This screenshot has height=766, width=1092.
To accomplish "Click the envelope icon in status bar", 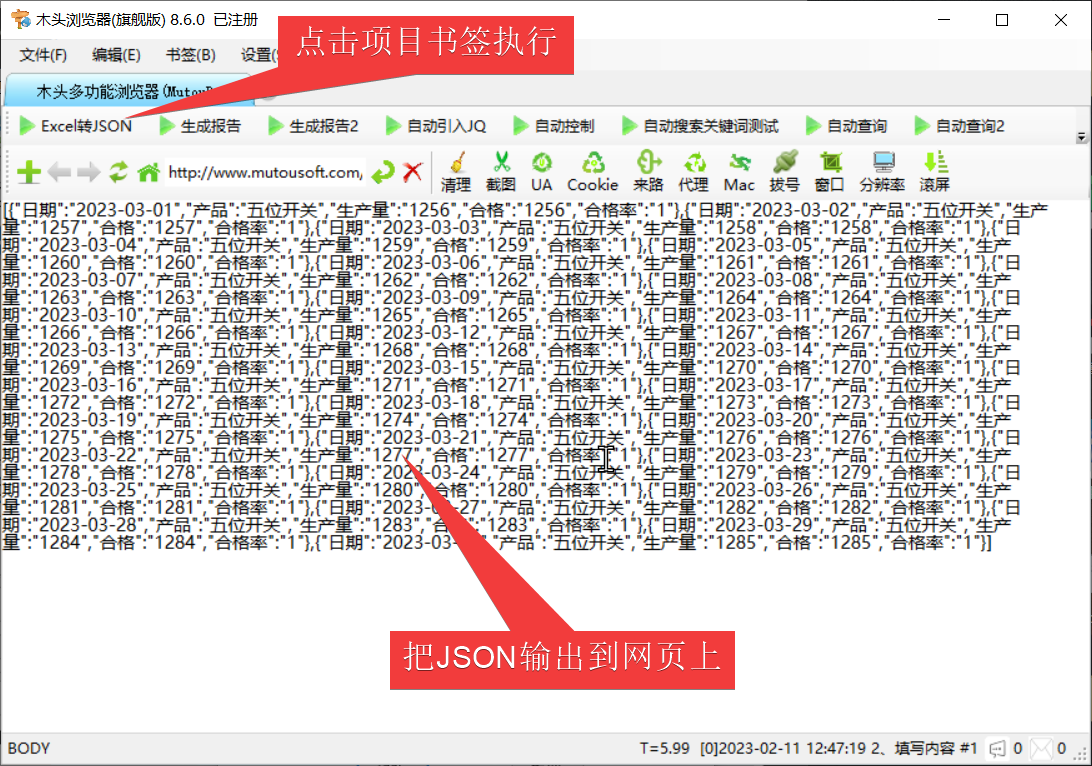I will pos(1041,749).
